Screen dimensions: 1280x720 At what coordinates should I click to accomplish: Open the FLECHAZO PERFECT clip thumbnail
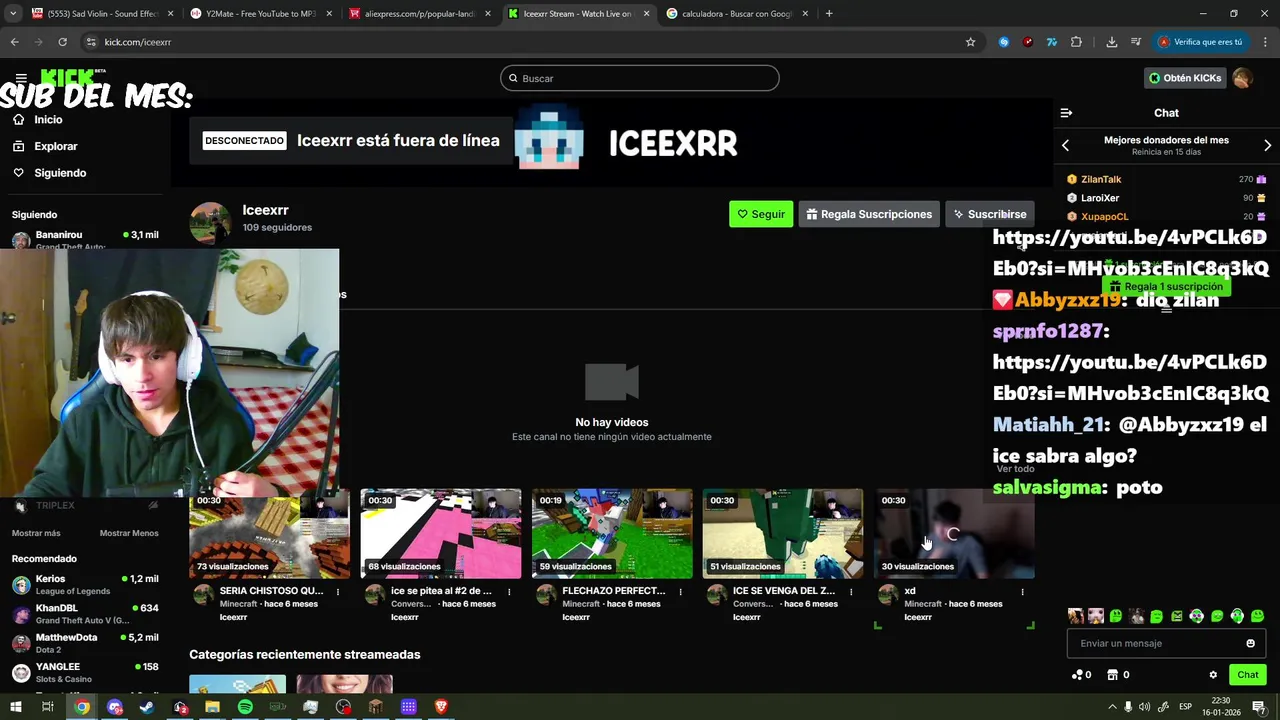pos(612,534)
